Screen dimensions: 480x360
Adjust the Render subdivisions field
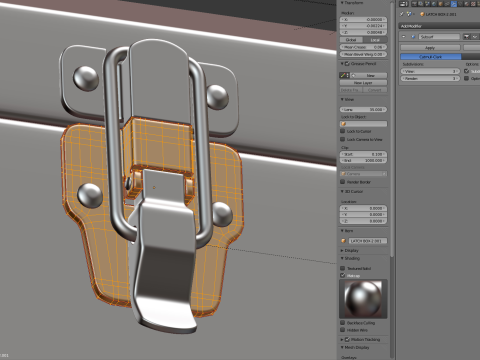(x=430, y=78)
